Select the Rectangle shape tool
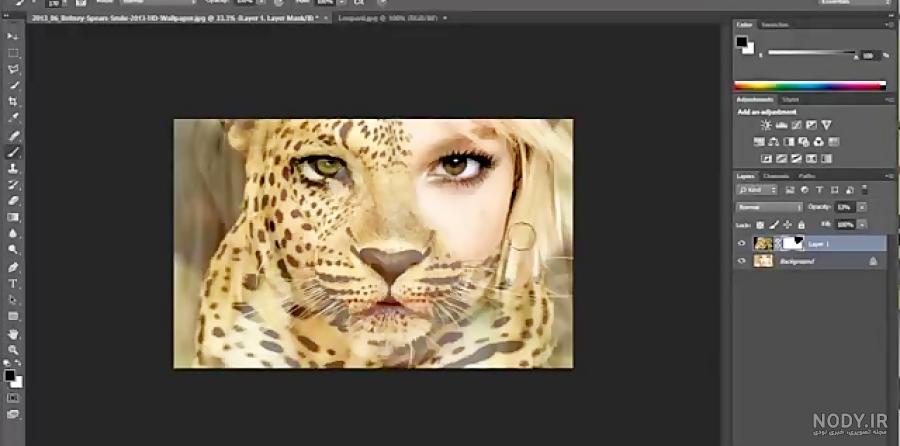 [x=13, y=316]
